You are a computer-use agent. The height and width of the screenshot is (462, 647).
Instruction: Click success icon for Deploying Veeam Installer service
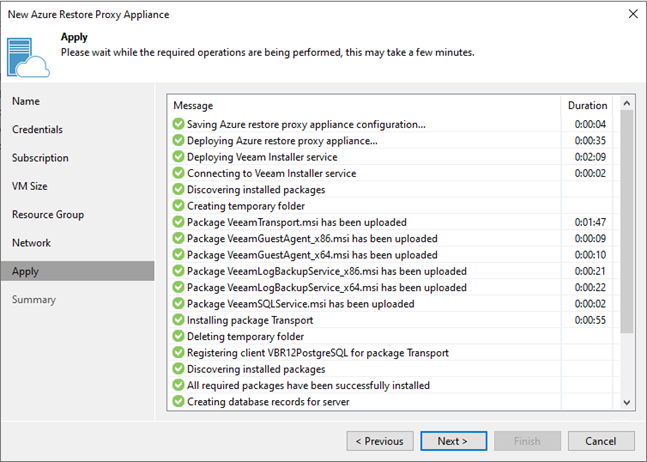coord(178,157)
